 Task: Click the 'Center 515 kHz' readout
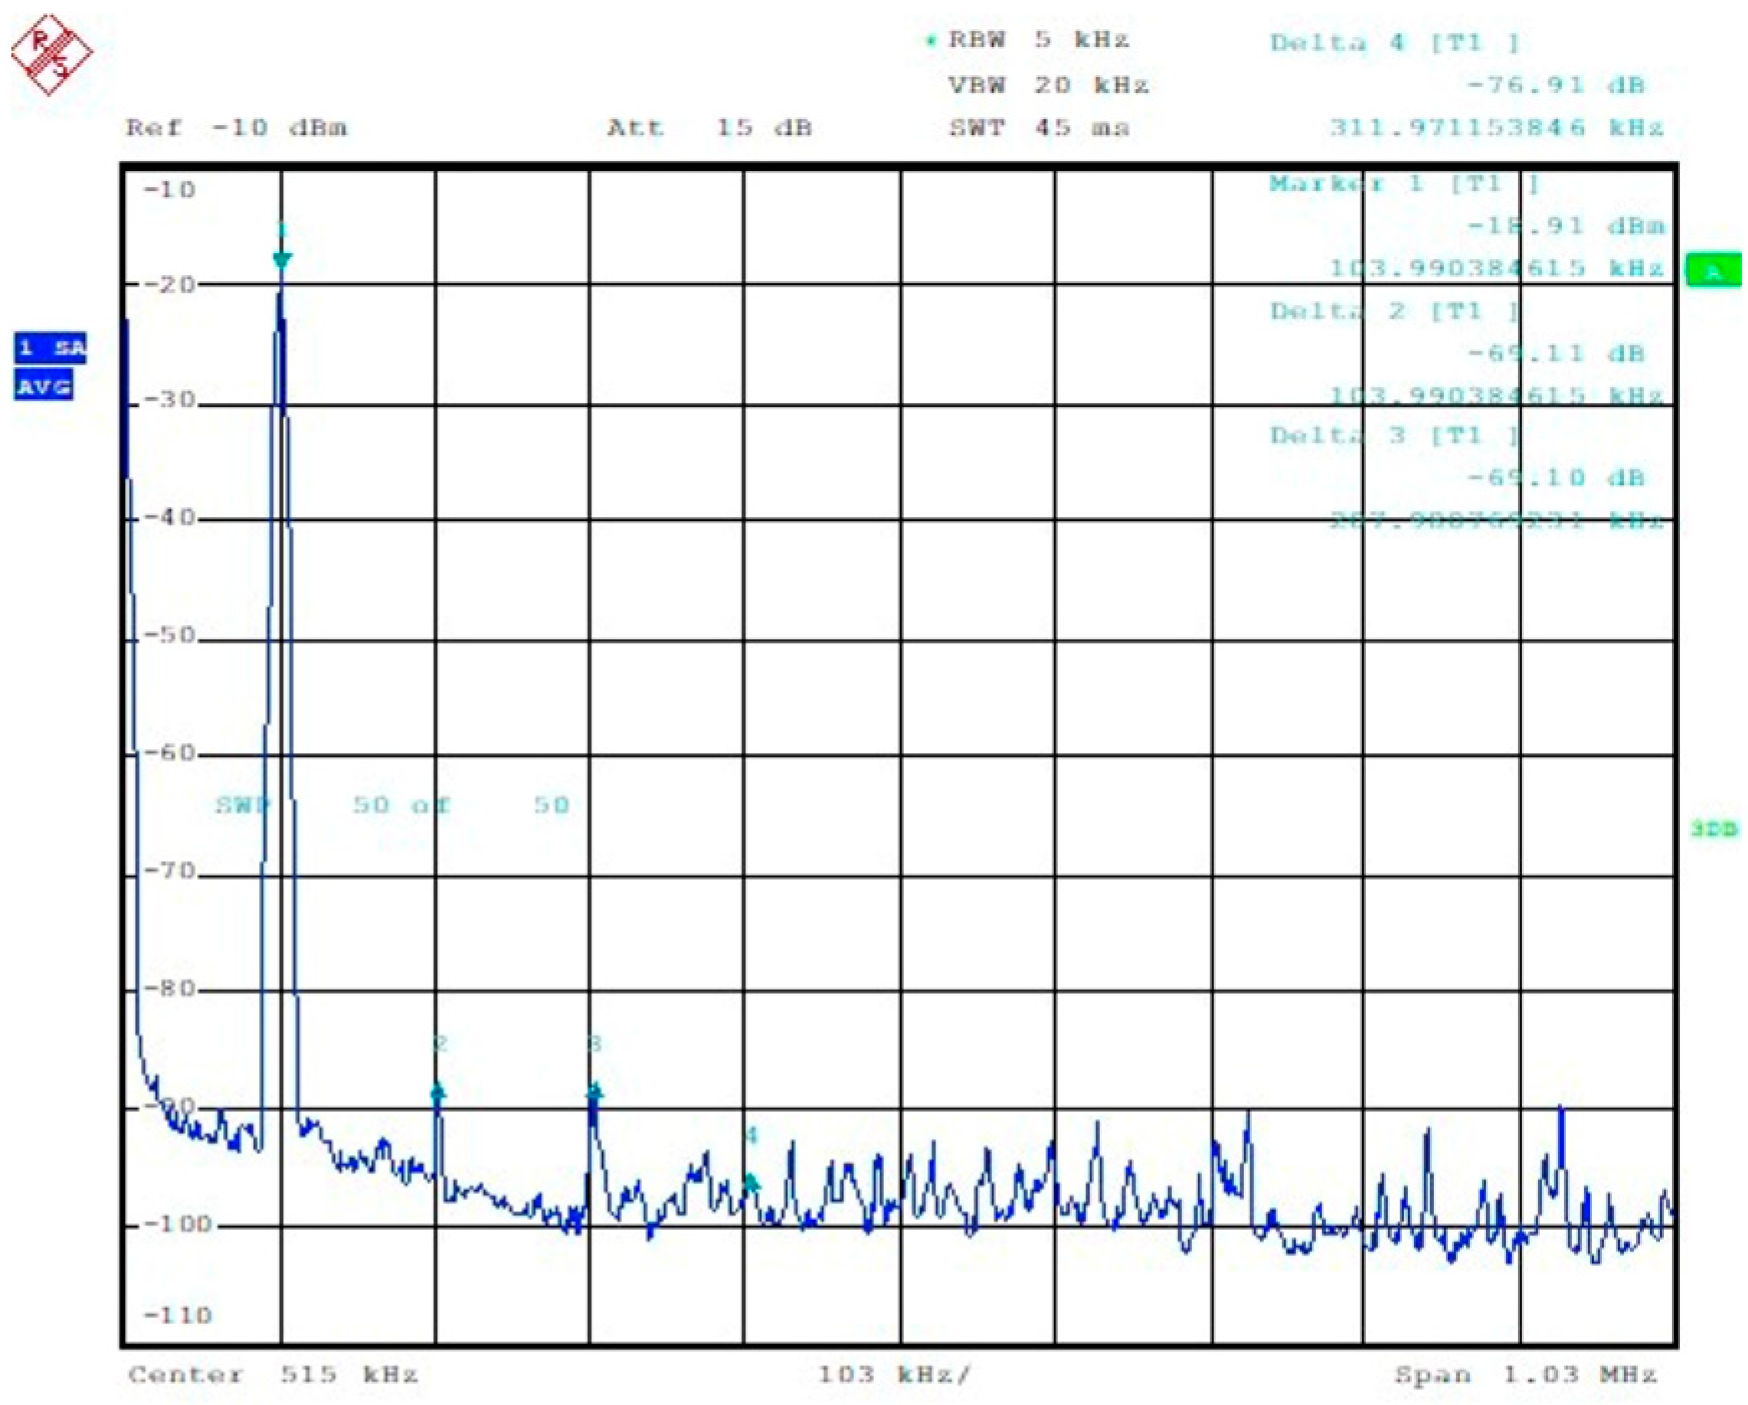click(x=273, y=1375)
